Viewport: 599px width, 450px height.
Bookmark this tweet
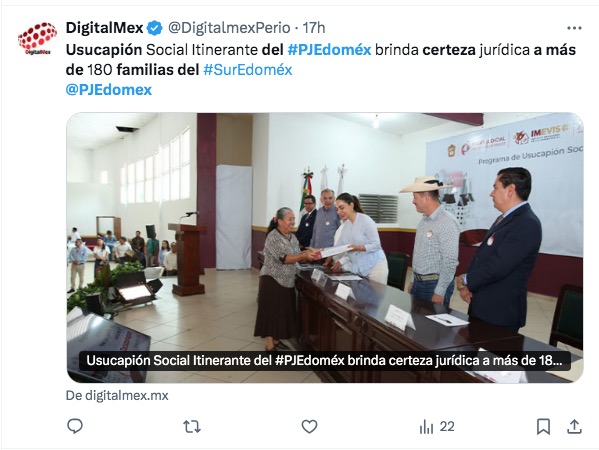(543, 427)
